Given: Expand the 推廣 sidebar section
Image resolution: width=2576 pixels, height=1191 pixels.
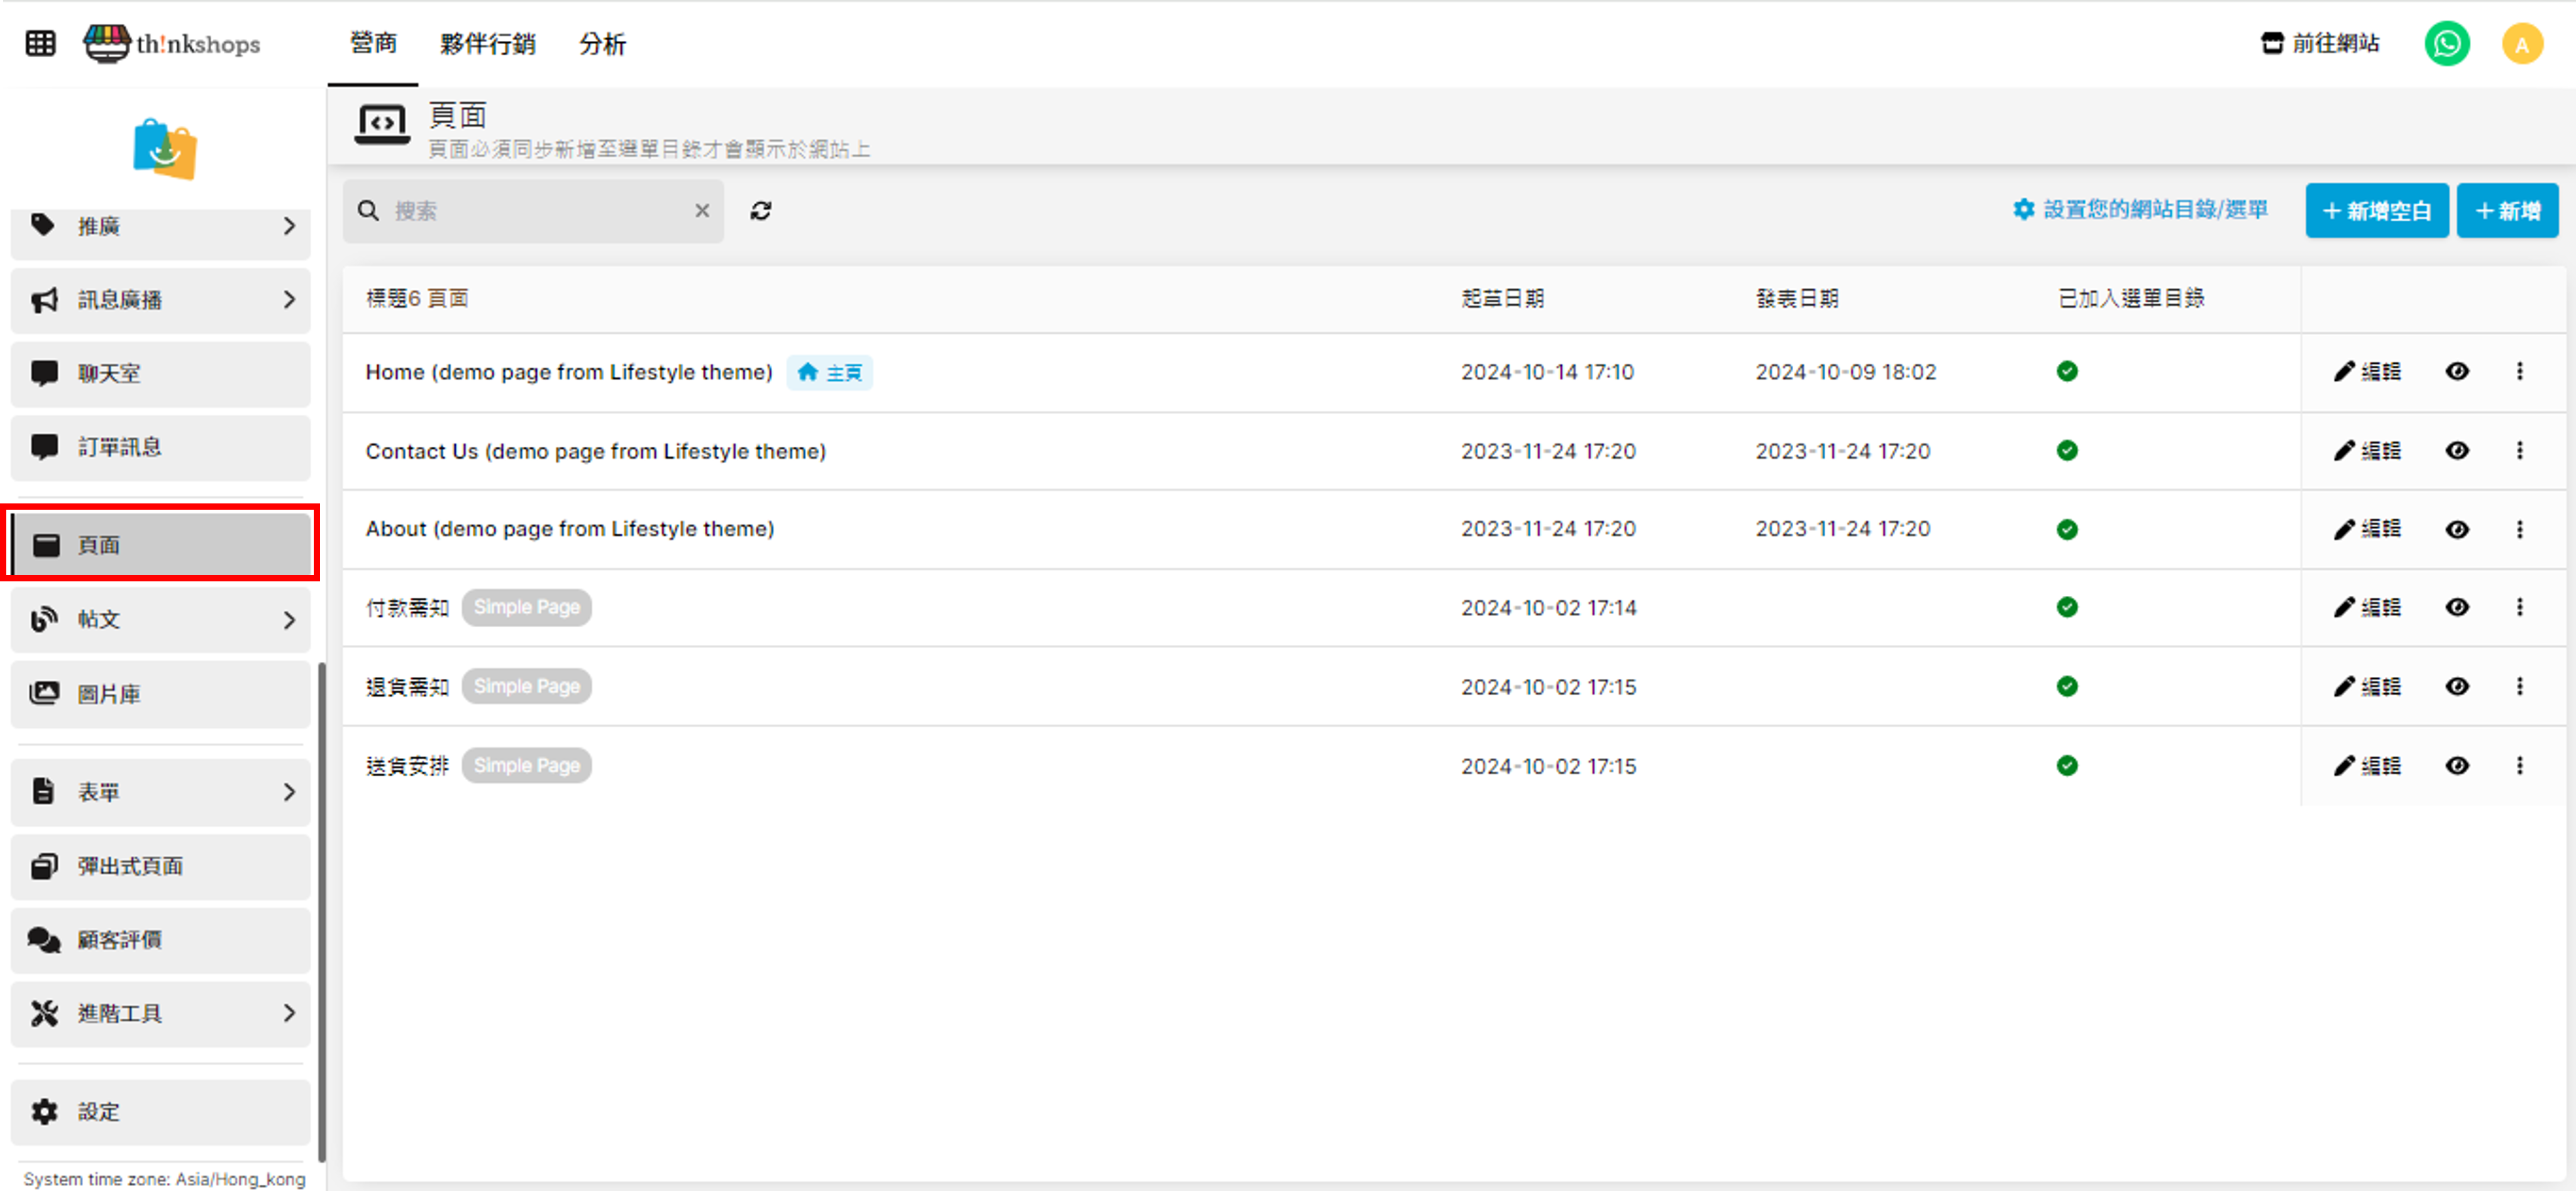Looking at the screenshot, I should (160, 226).
